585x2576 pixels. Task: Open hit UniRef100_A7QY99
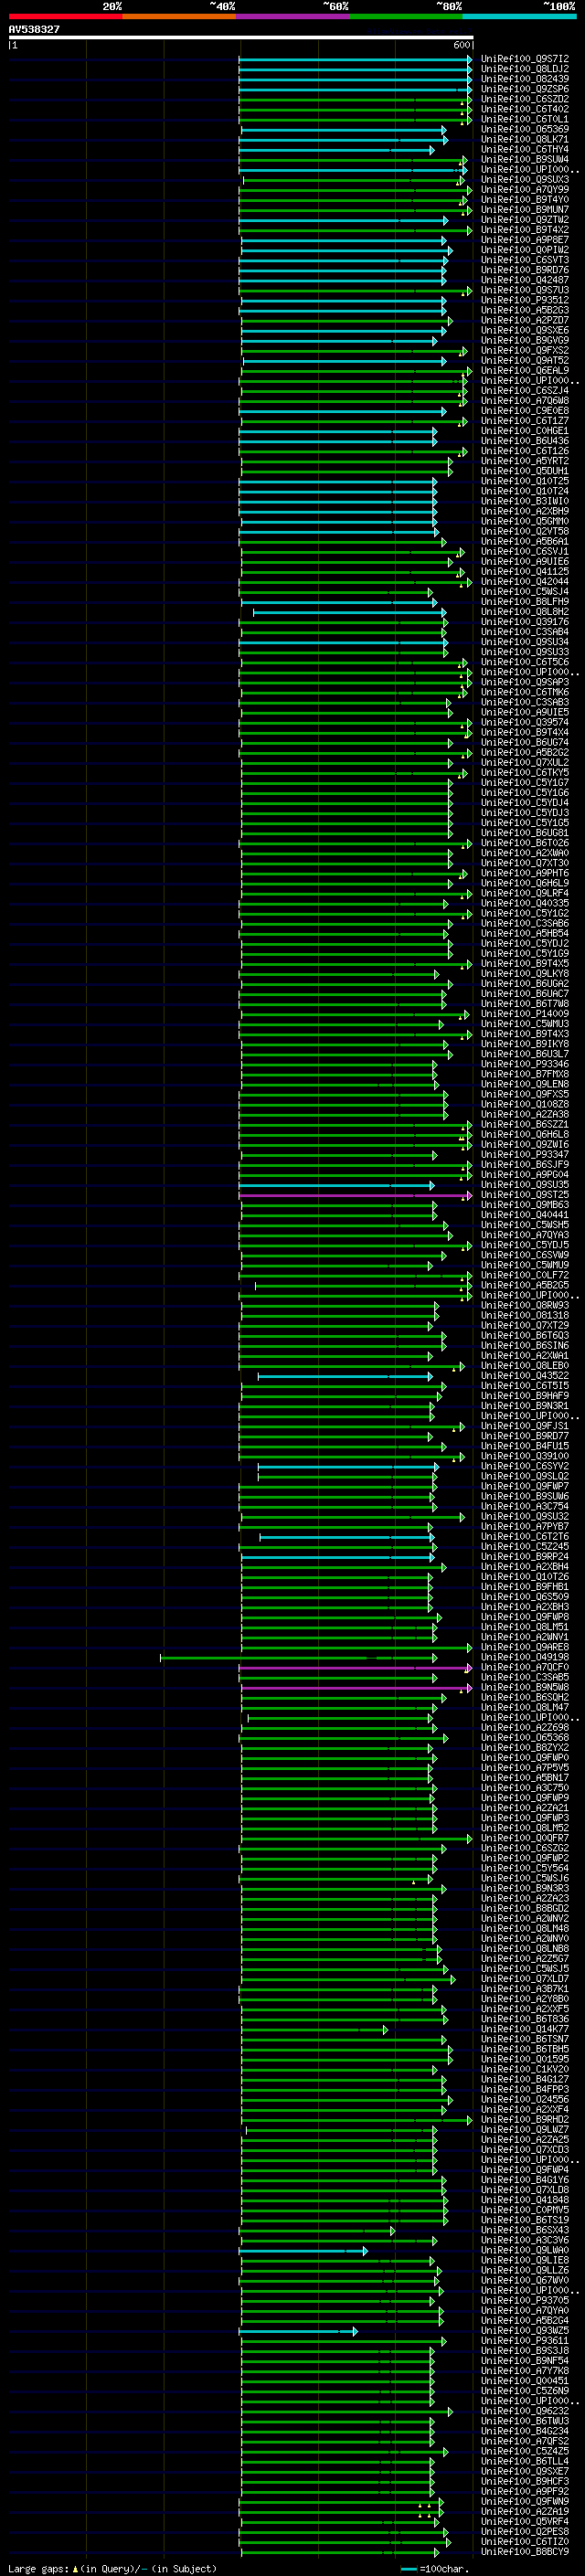point(525,190)
